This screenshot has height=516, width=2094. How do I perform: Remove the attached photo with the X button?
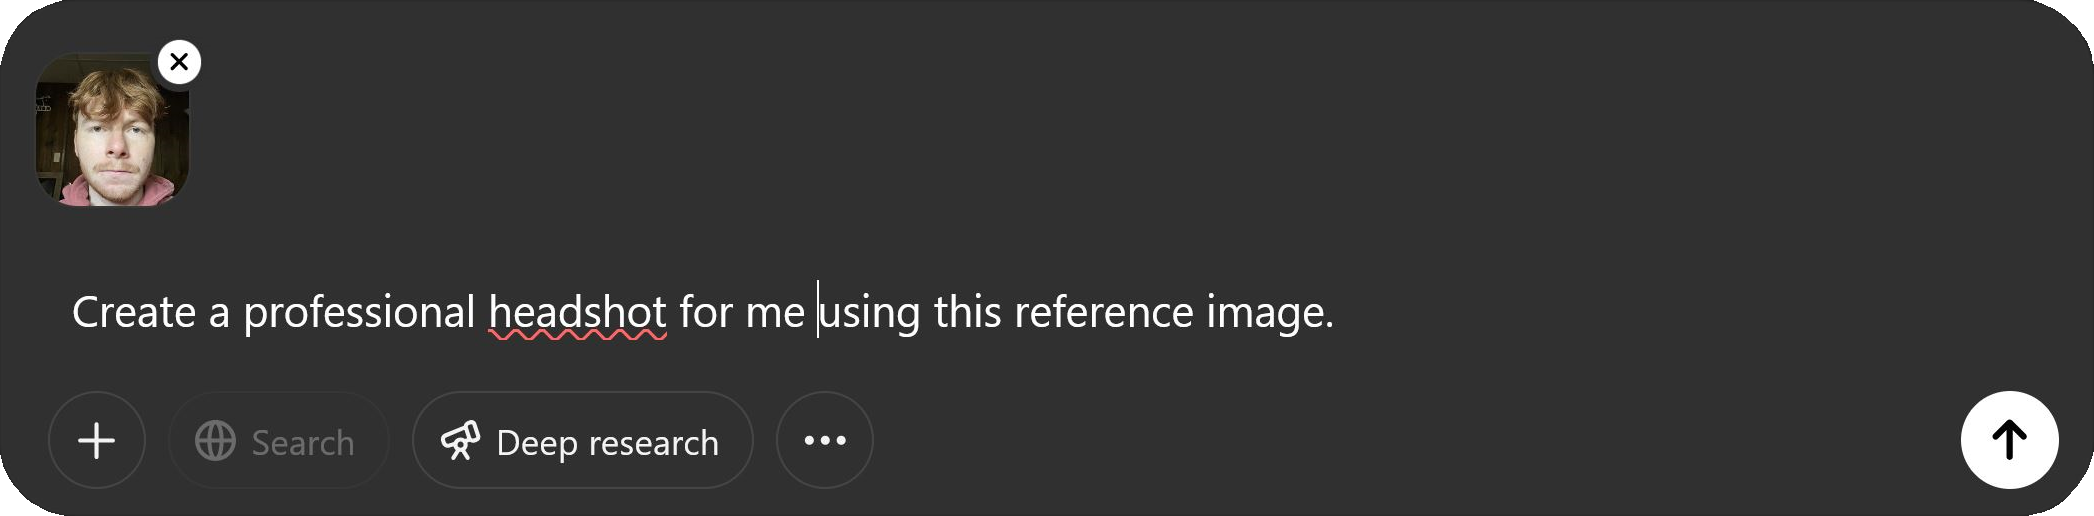click(179, 62)
